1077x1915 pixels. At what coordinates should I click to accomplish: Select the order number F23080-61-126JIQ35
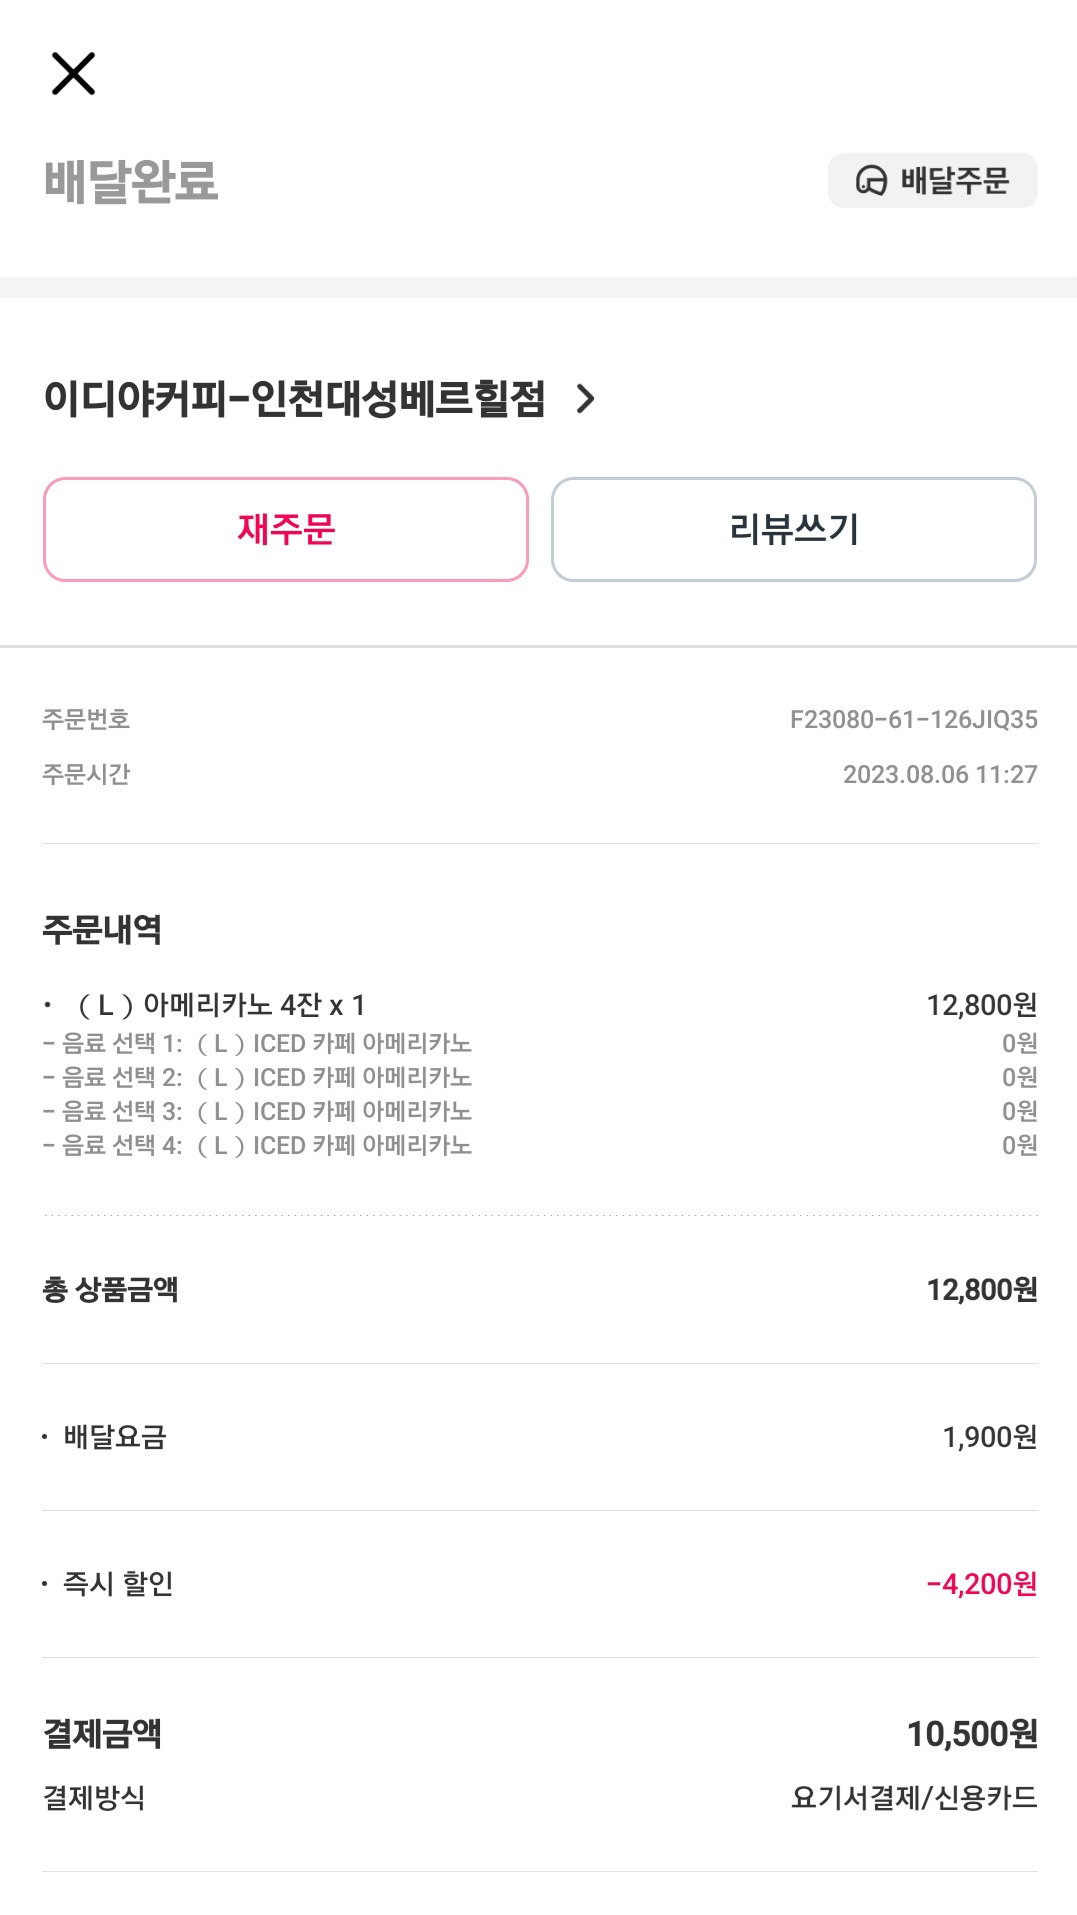[913, 719]
